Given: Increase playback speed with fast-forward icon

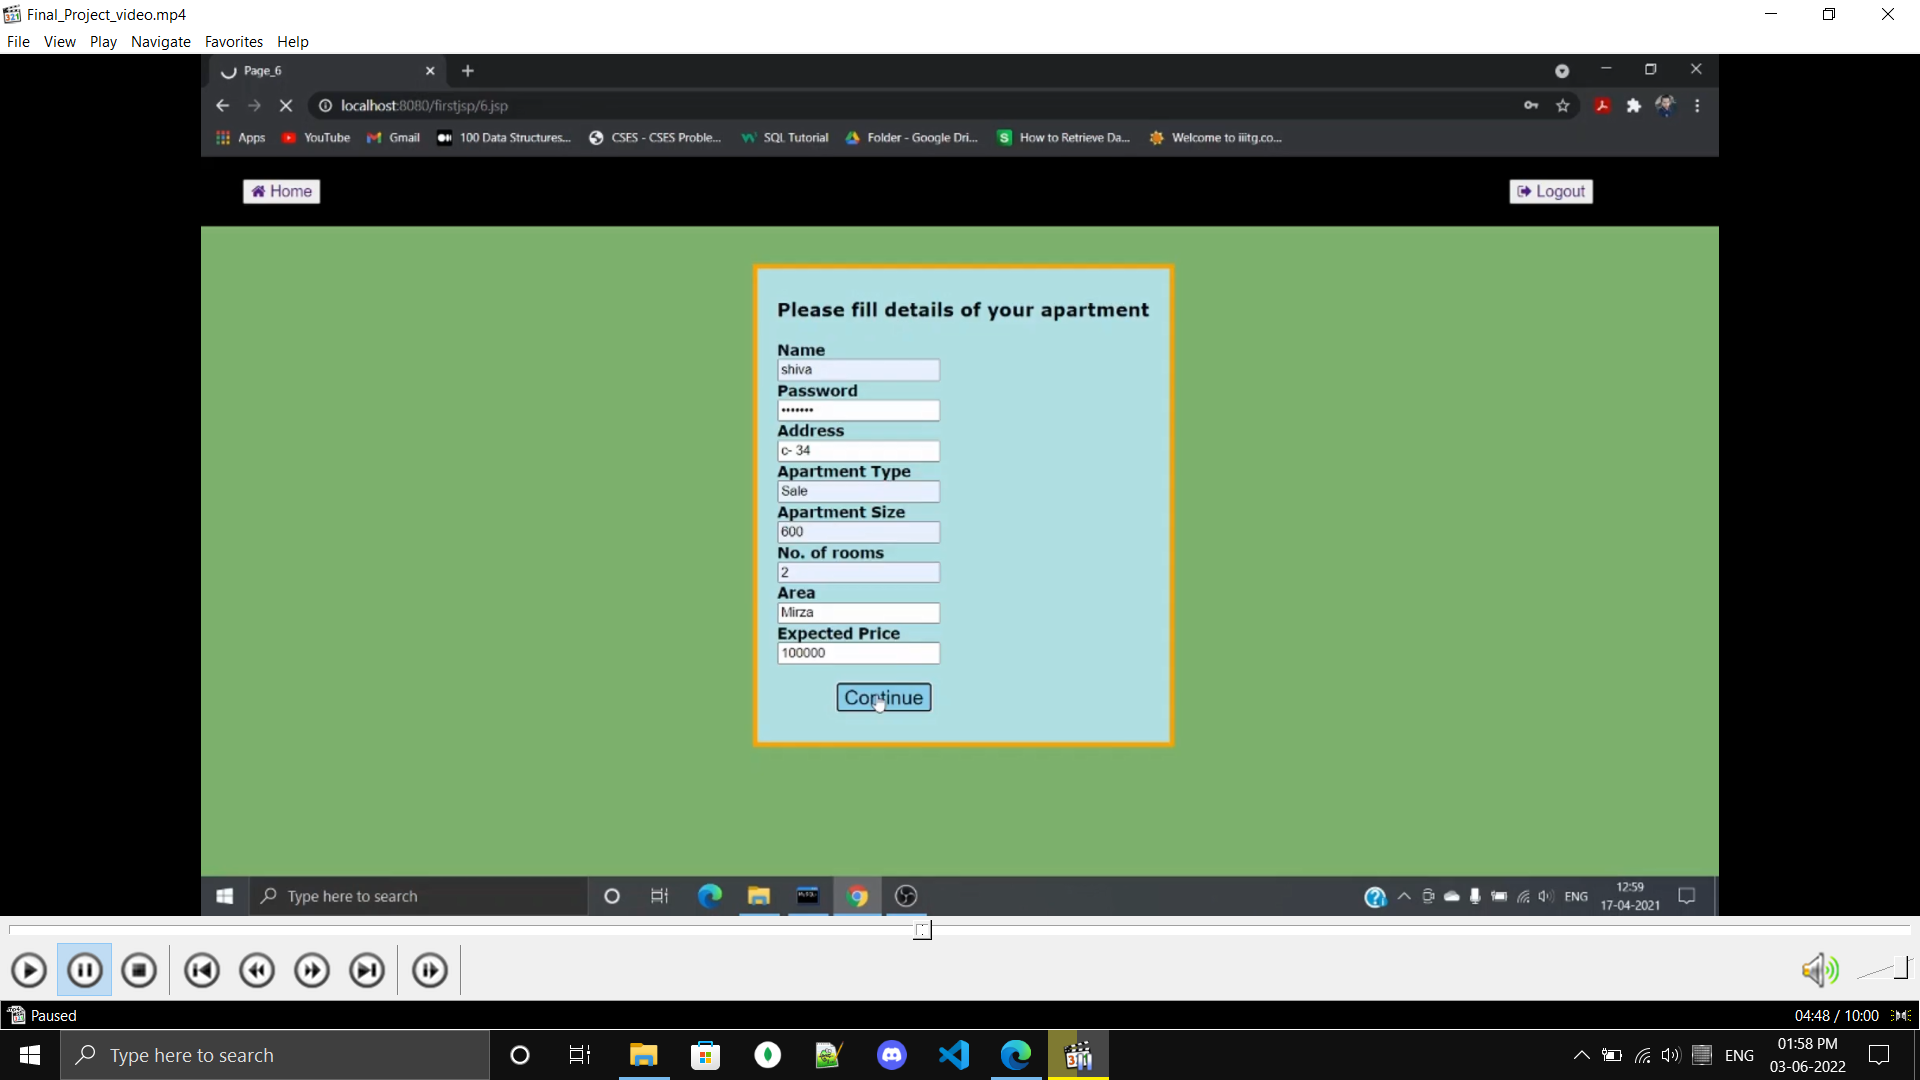Looking at the screenshot, I should pyautogui.click(x=312, y=970).
